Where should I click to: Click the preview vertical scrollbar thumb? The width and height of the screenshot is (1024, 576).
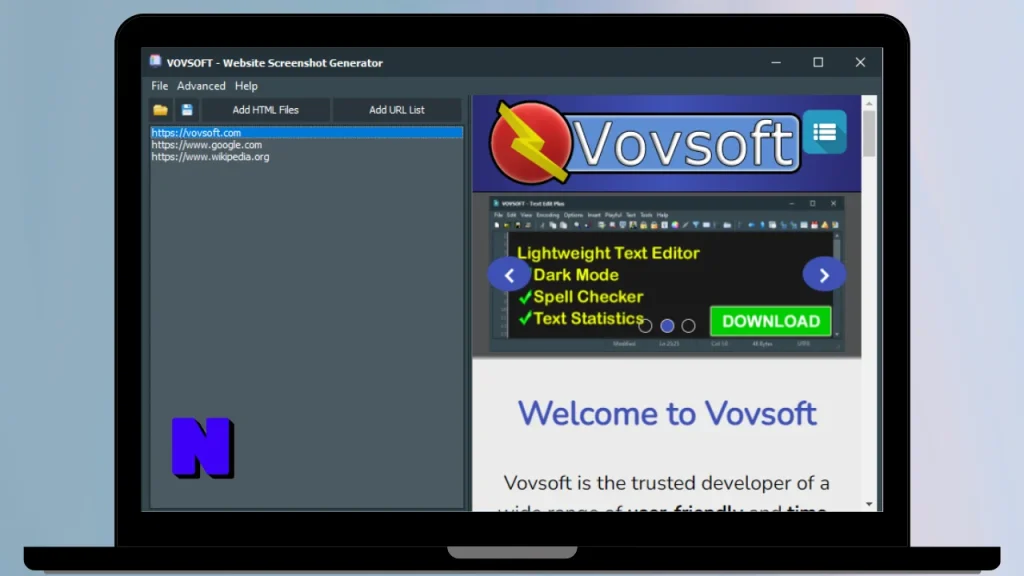tap(869, 134)
